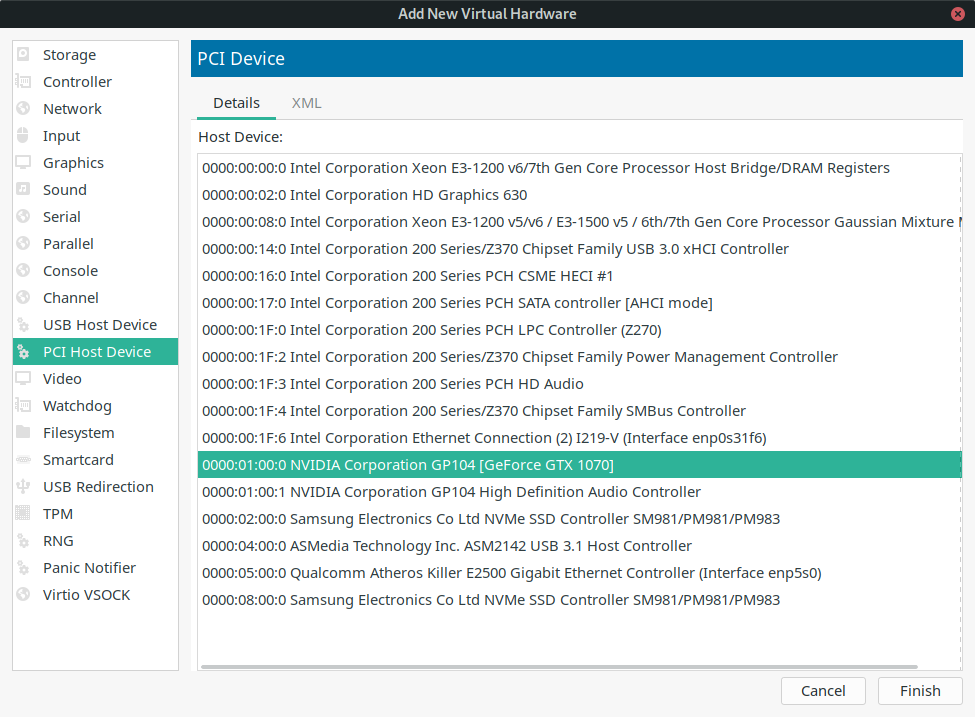The image size is (975, 717).
Task: Select Host Bridge/DRAM Registers device 0000:00:00:0
Action: point(579,168)
